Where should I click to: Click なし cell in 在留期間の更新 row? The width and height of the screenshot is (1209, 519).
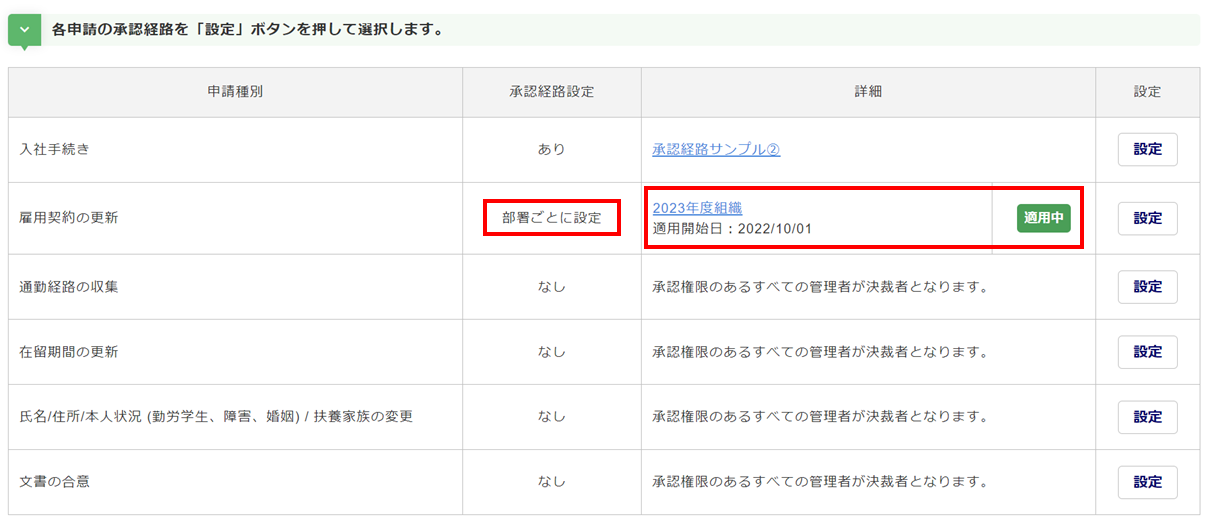point(552,352)
